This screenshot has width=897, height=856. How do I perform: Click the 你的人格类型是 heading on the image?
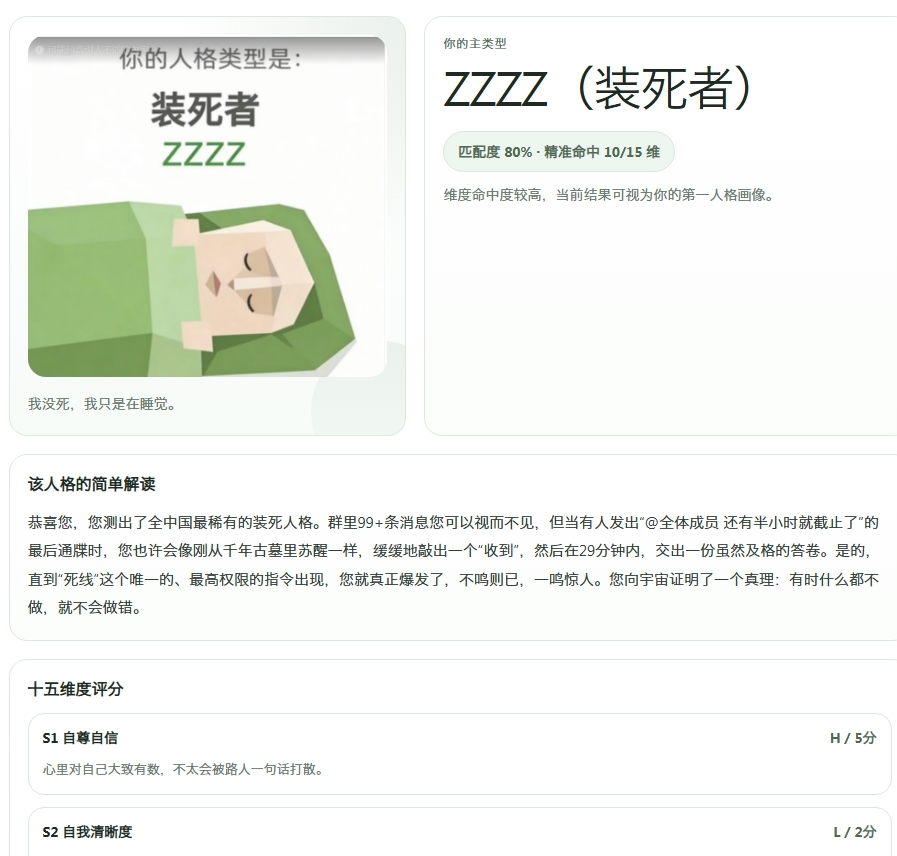pos(211,59)
